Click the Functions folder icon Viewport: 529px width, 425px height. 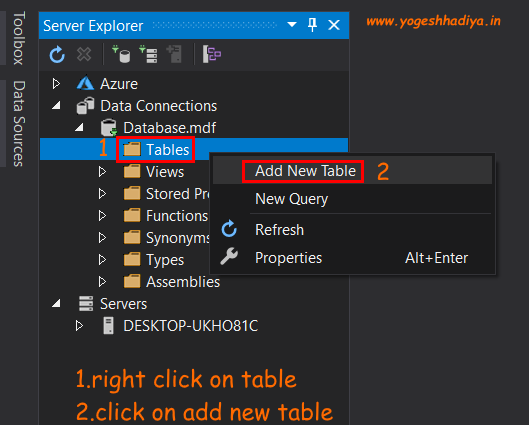click(x=132, y=215)
